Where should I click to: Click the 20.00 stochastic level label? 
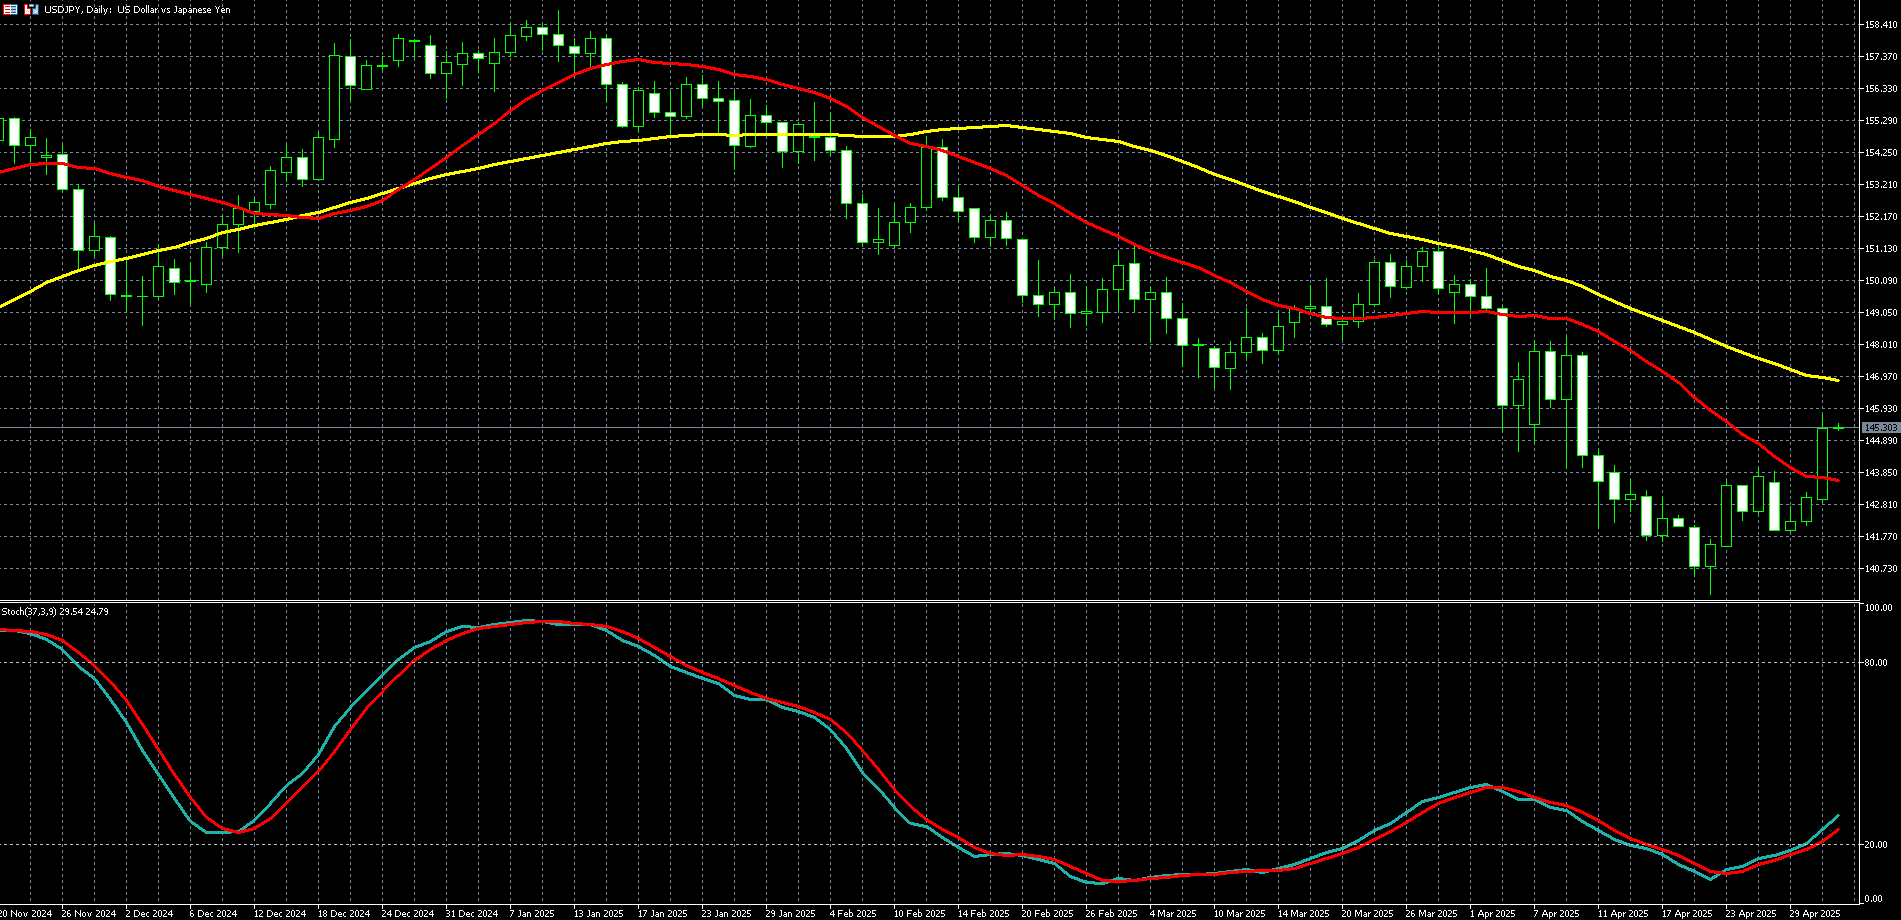coord(1876,845)
